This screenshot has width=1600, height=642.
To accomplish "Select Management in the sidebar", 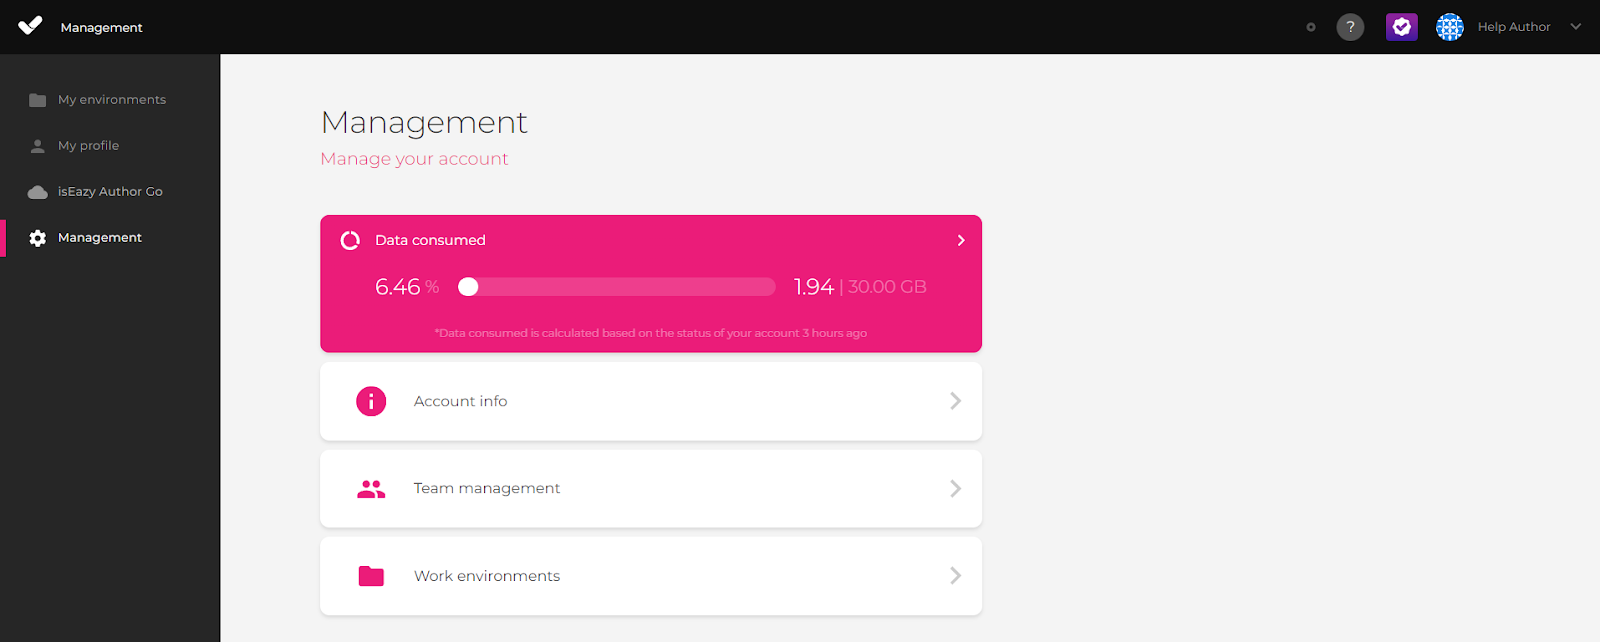I will click(99, 238).
